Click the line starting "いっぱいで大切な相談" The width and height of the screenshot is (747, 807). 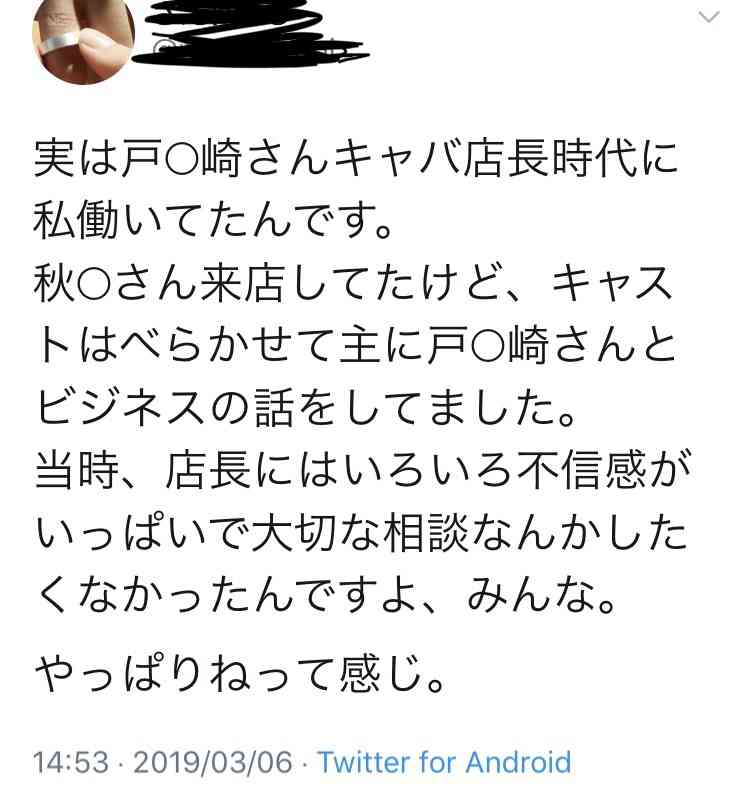pos(361,533)
